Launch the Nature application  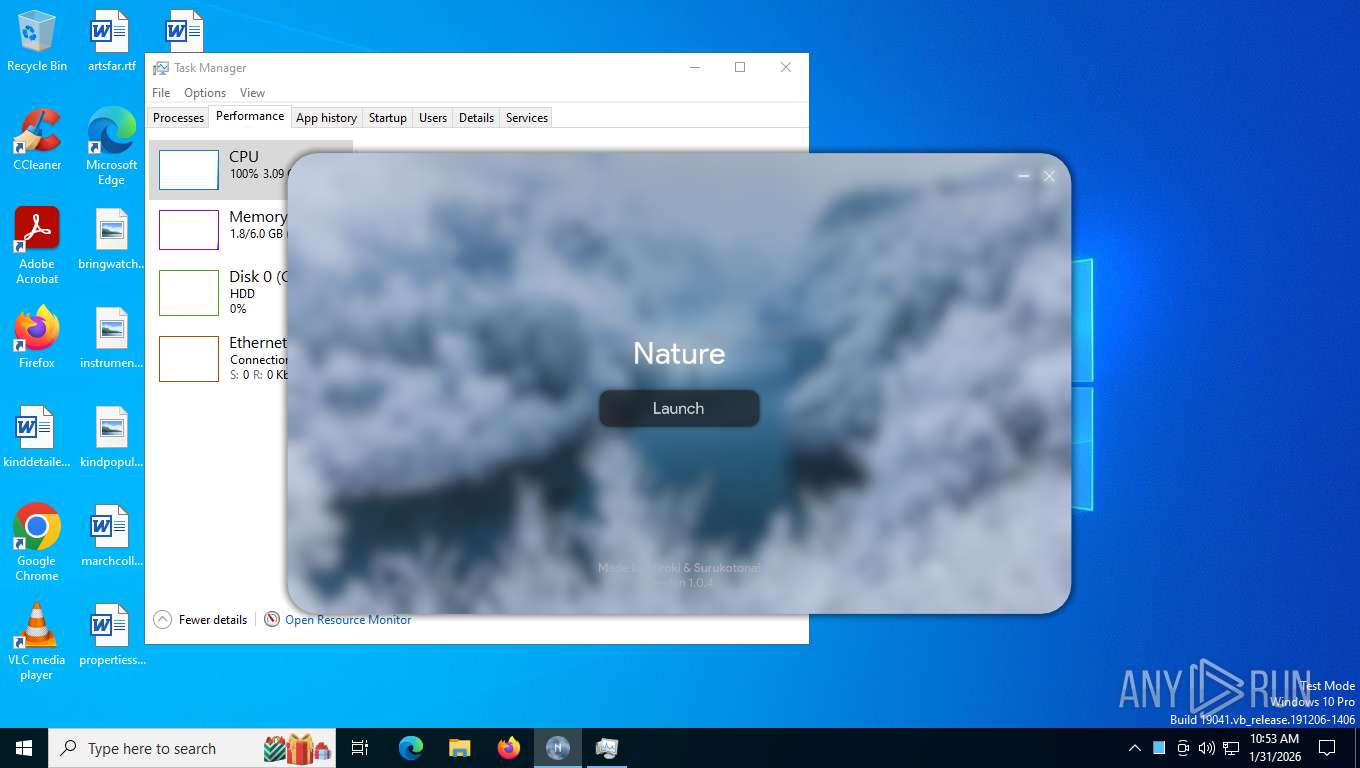click(x=679, y=408)
